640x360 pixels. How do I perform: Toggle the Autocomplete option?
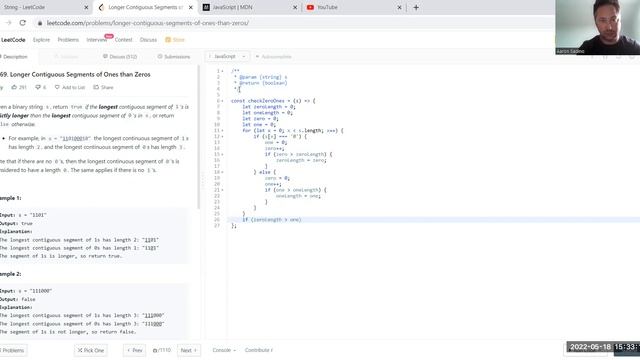click(x=273, y=56)
